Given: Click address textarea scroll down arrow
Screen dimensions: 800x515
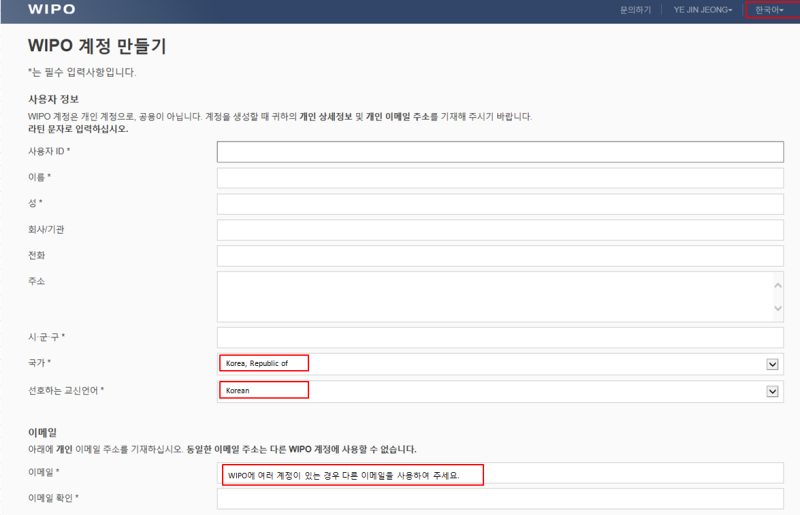Looking at the screenshot, I should (x=778, y=308).
